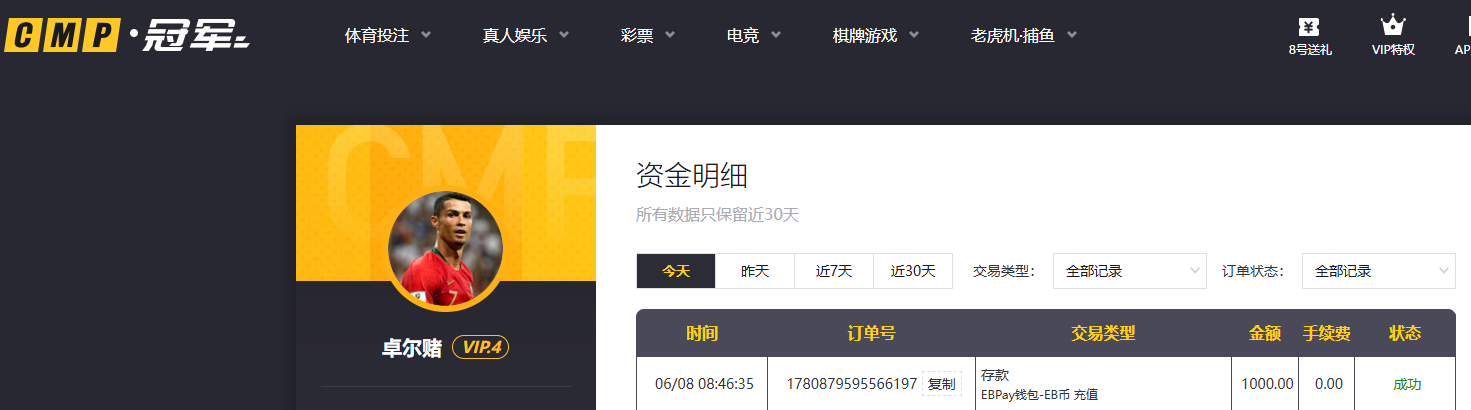Image resolution: width=1471 pixels, height=410 pixels.
Task: Select the 今天 date filter tab
Action: (x=676, y=271)
